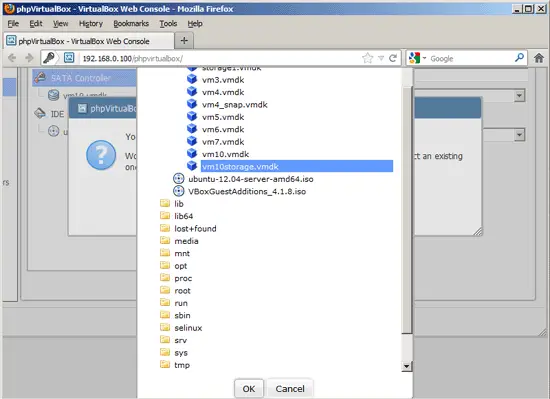Click the proc folder icon
The height and width of the screenshot is (399, 550).
click(165, 278)
